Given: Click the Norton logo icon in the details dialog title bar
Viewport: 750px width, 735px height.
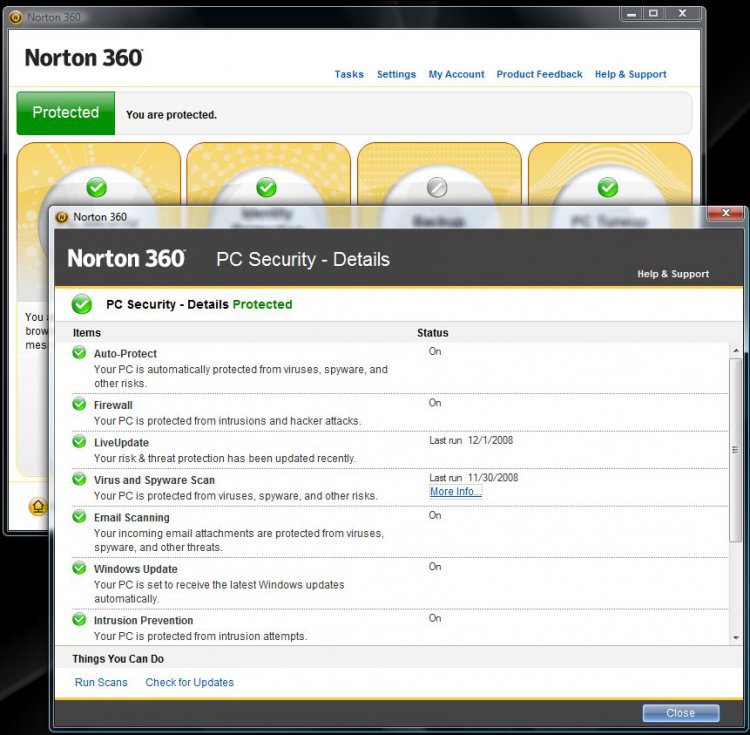Looking at the screenshot, I should click(x=62, y=217).
